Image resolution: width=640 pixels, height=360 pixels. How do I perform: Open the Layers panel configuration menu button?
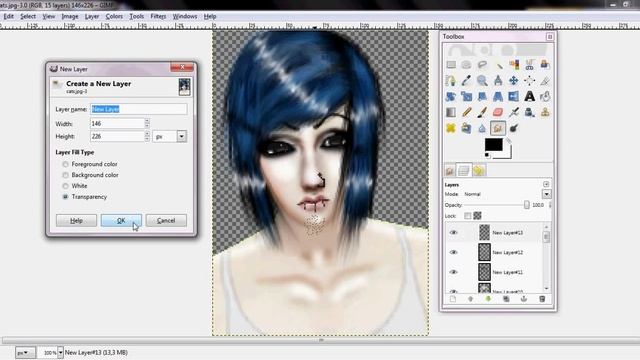pos(546,184)
